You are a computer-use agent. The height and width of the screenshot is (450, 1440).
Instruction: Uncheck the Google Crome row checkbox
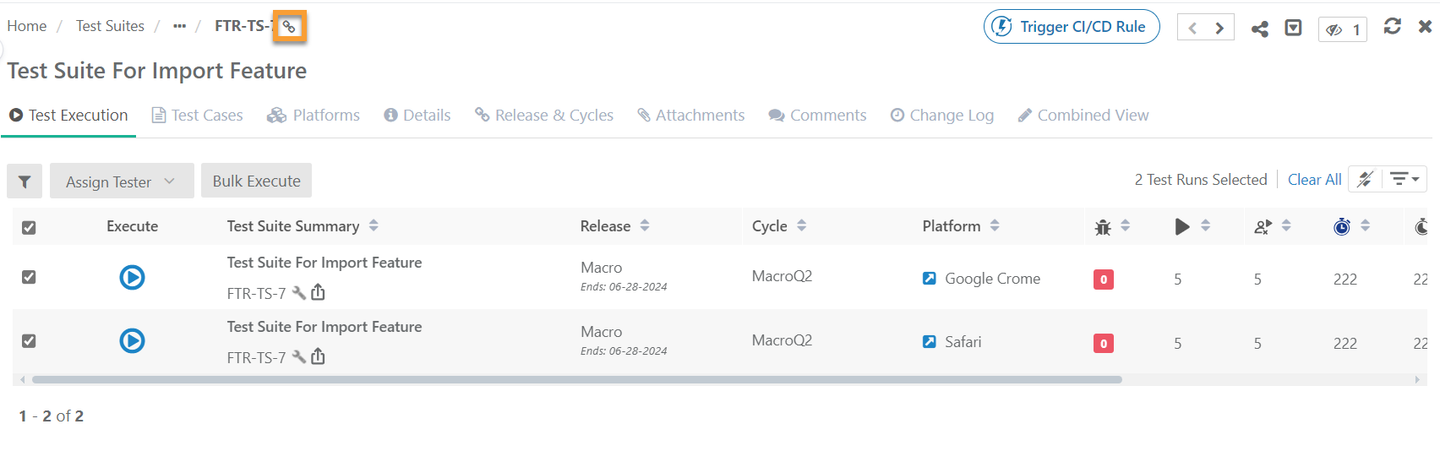[x=29, y=277]
